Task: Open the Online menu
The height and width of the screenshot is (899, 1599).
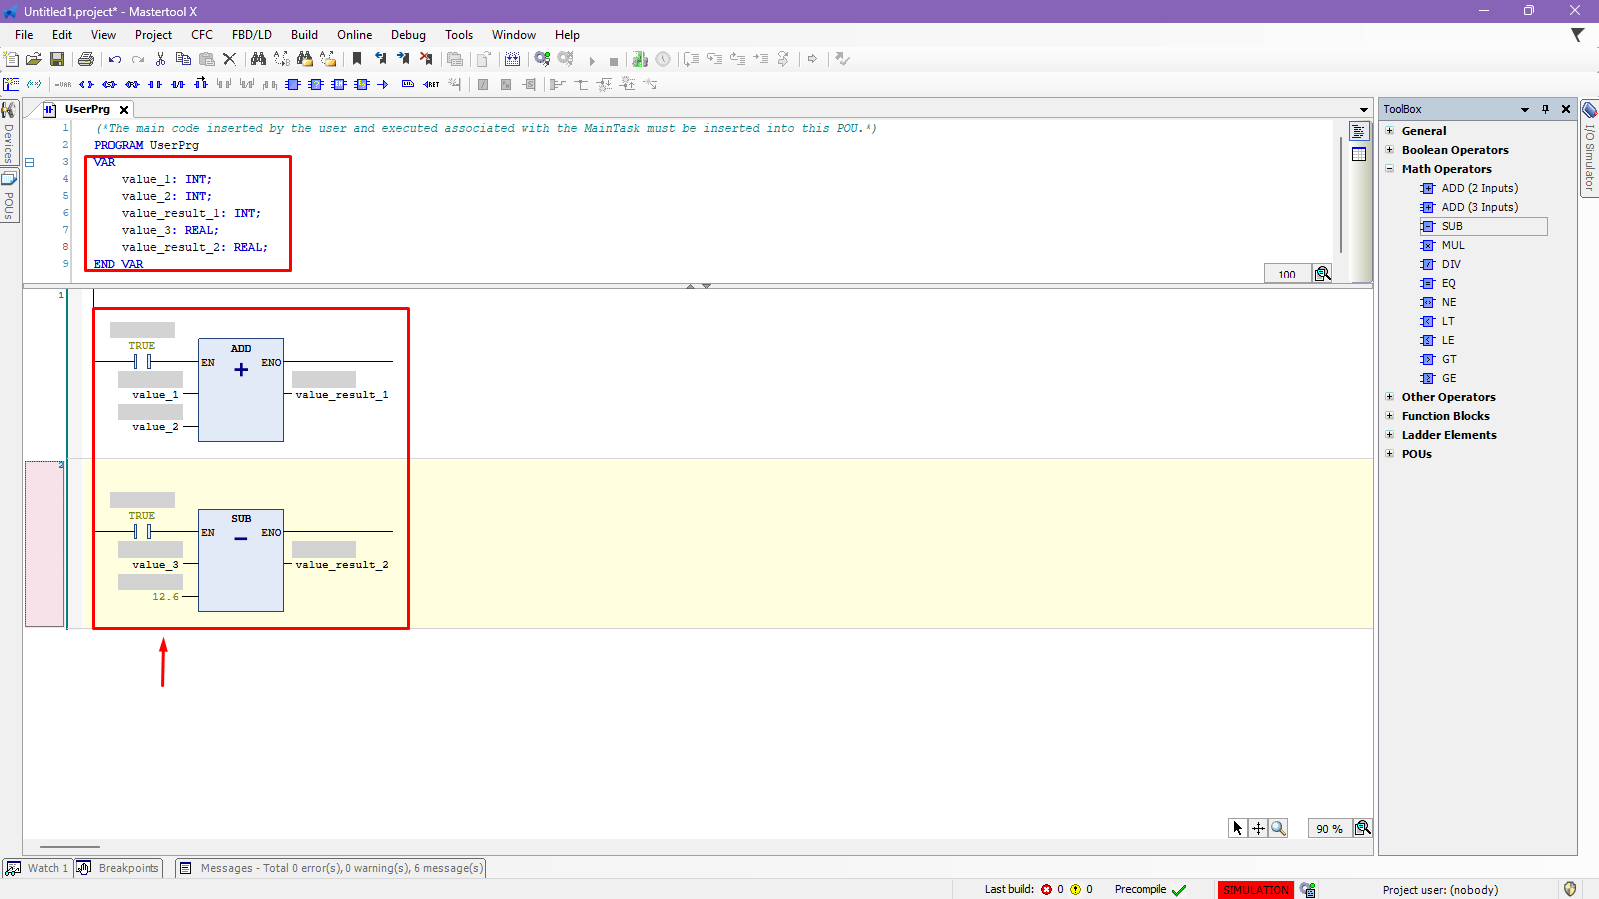Action: click(x=354, y=35)
